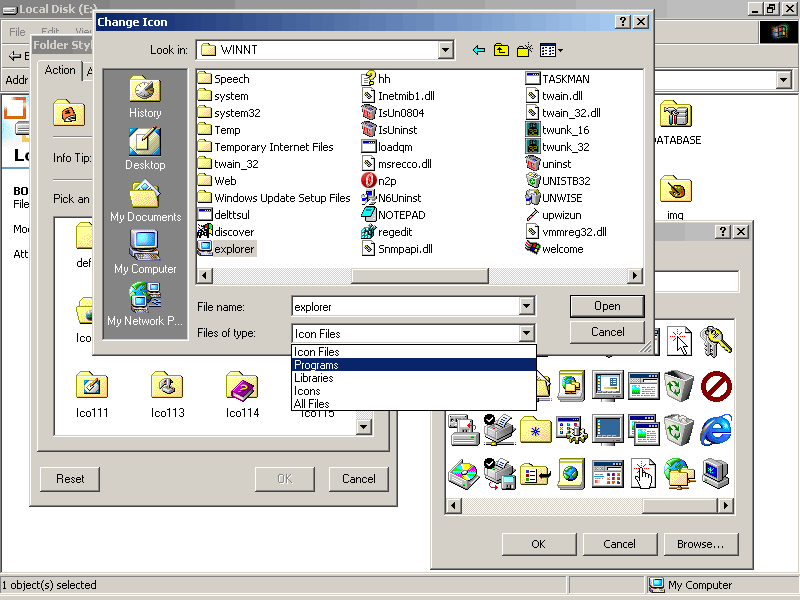Select the NOTEPAD program file
The image size is (800, 600).
coord(393,215)
